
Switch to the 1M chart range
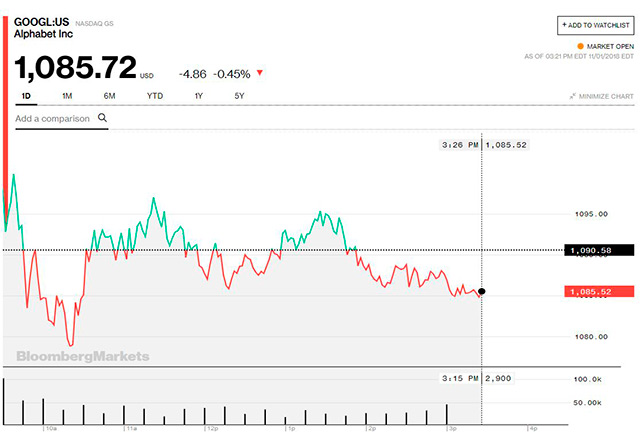coord(67,96)
